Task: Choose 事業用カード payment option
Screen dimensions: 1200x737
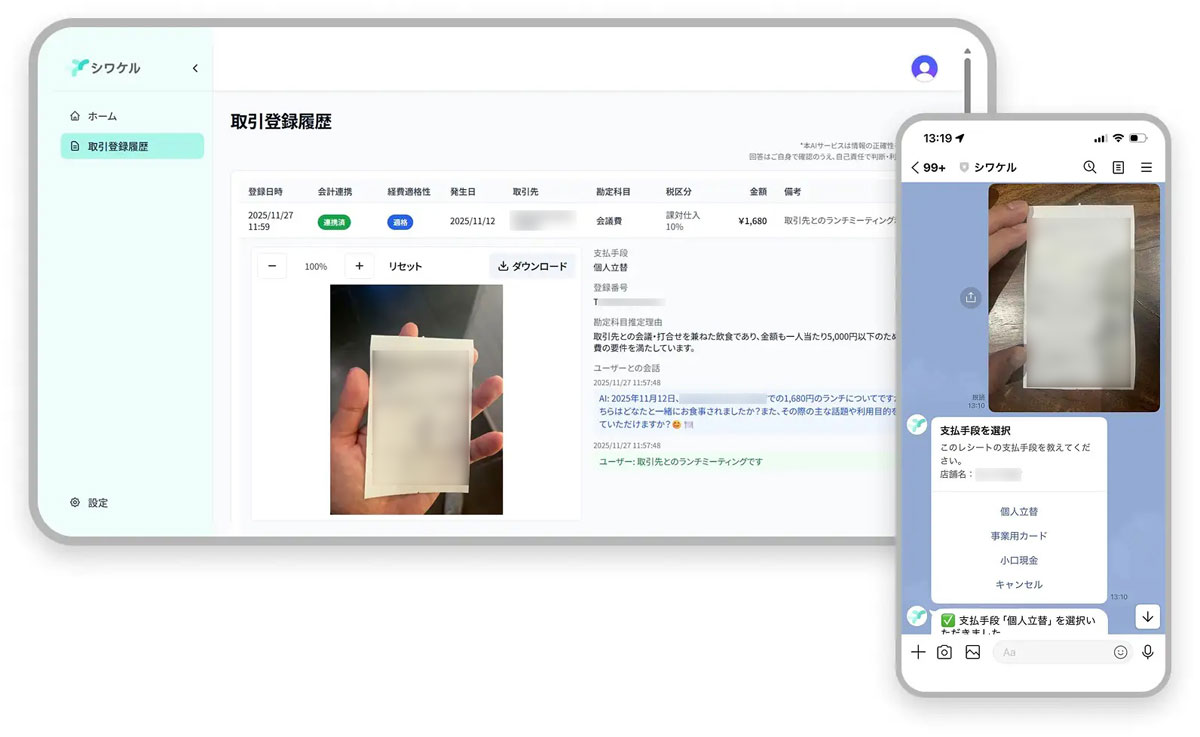Action: pos(1018,536)
